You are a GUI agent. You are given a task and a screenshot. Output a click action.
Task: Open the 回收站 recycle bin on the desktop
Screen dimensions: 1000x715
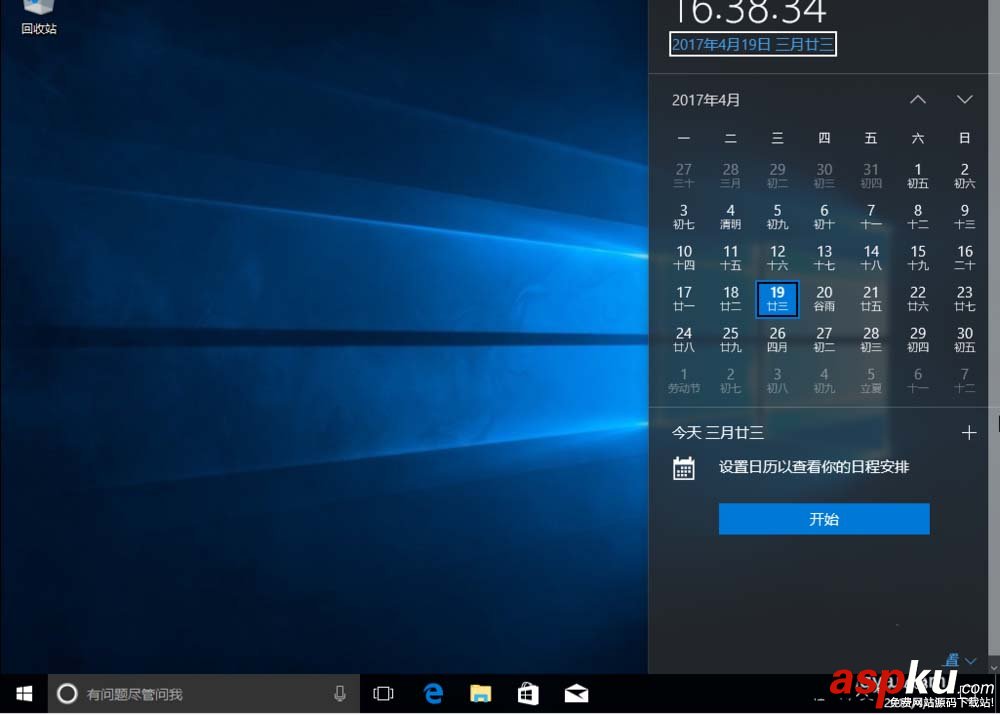click(37, 15)
